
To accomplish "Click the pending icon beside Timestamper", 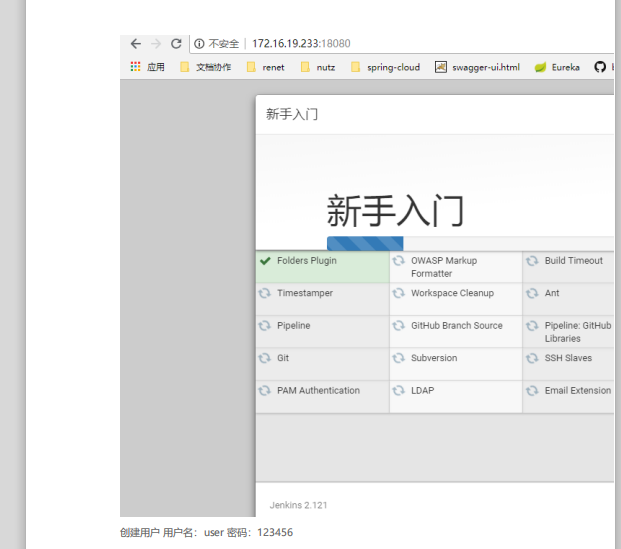I will [x=265, y=293].
